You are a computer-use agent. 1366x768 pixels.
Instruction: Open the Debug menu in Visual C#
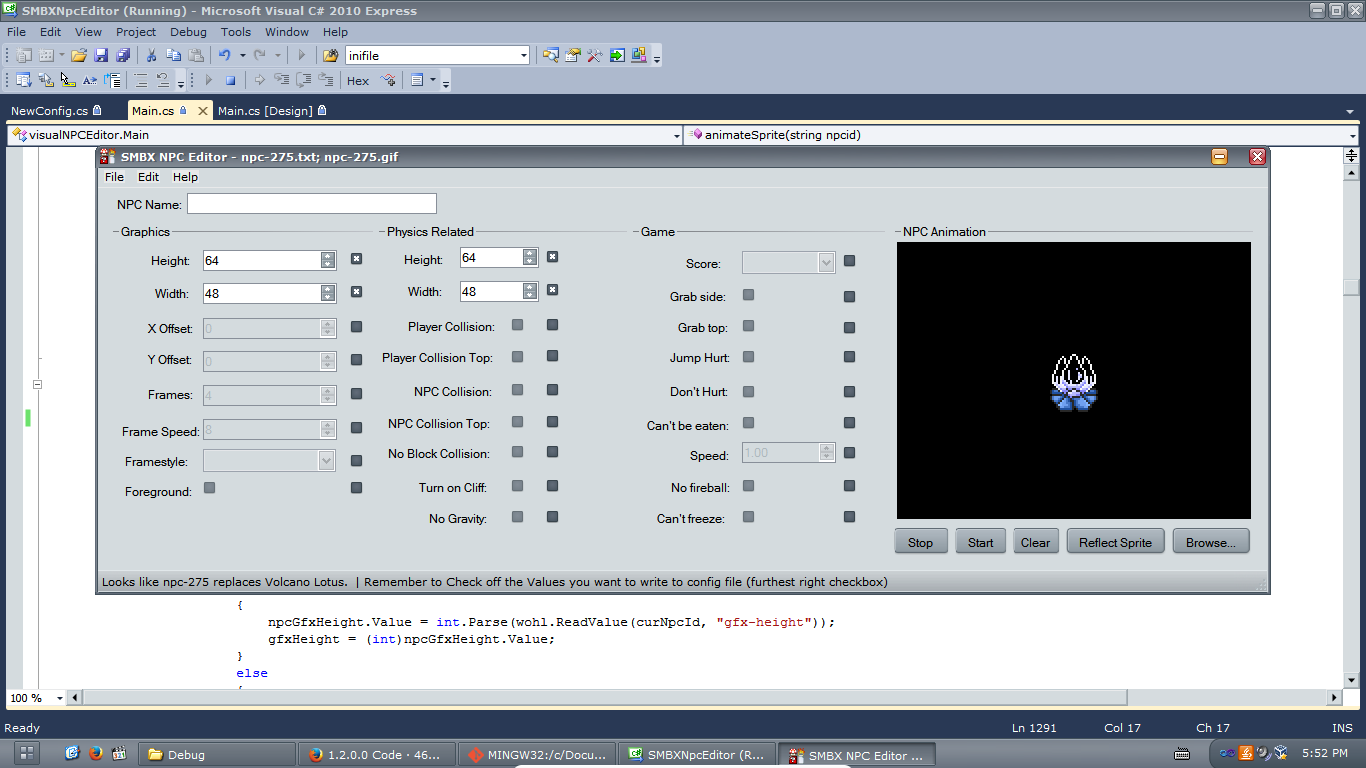(188, 32)
